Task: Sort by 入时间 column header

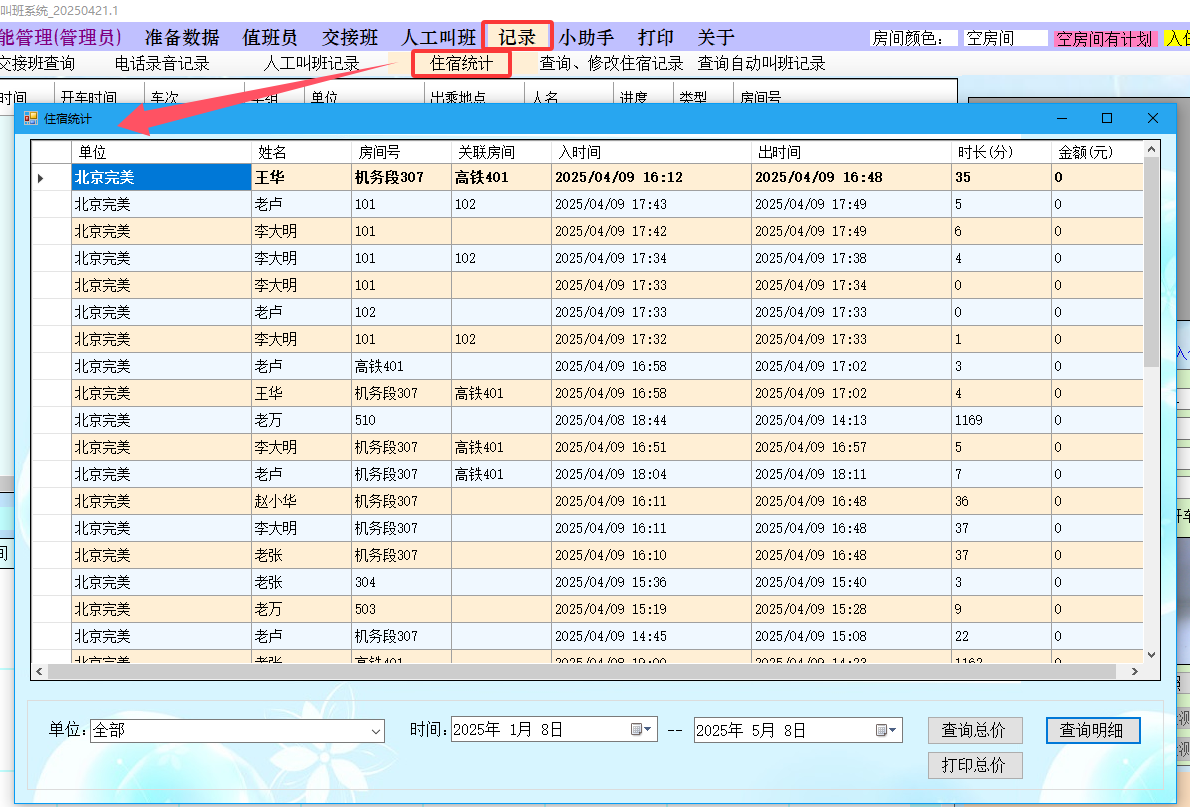Action: tap(651, 152)
